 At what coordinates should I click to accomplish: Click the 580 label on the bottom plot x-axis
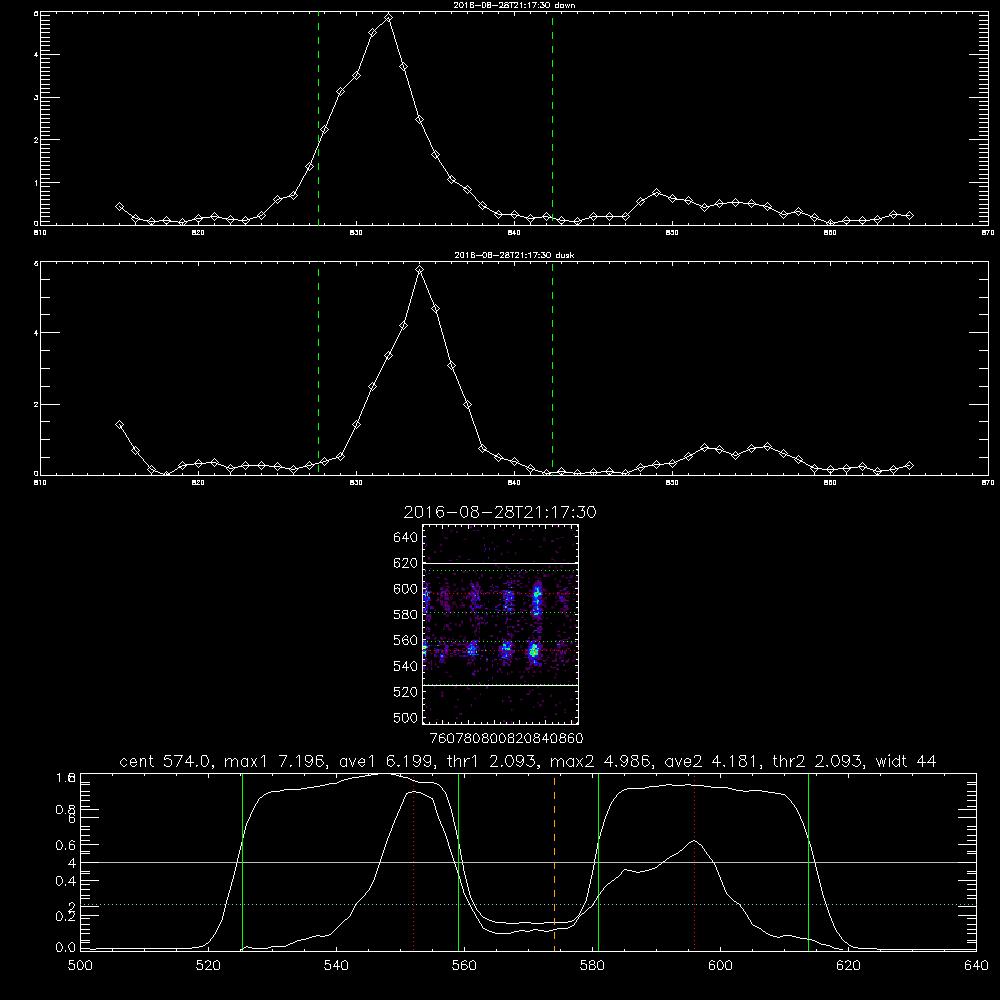pos(592,966)
